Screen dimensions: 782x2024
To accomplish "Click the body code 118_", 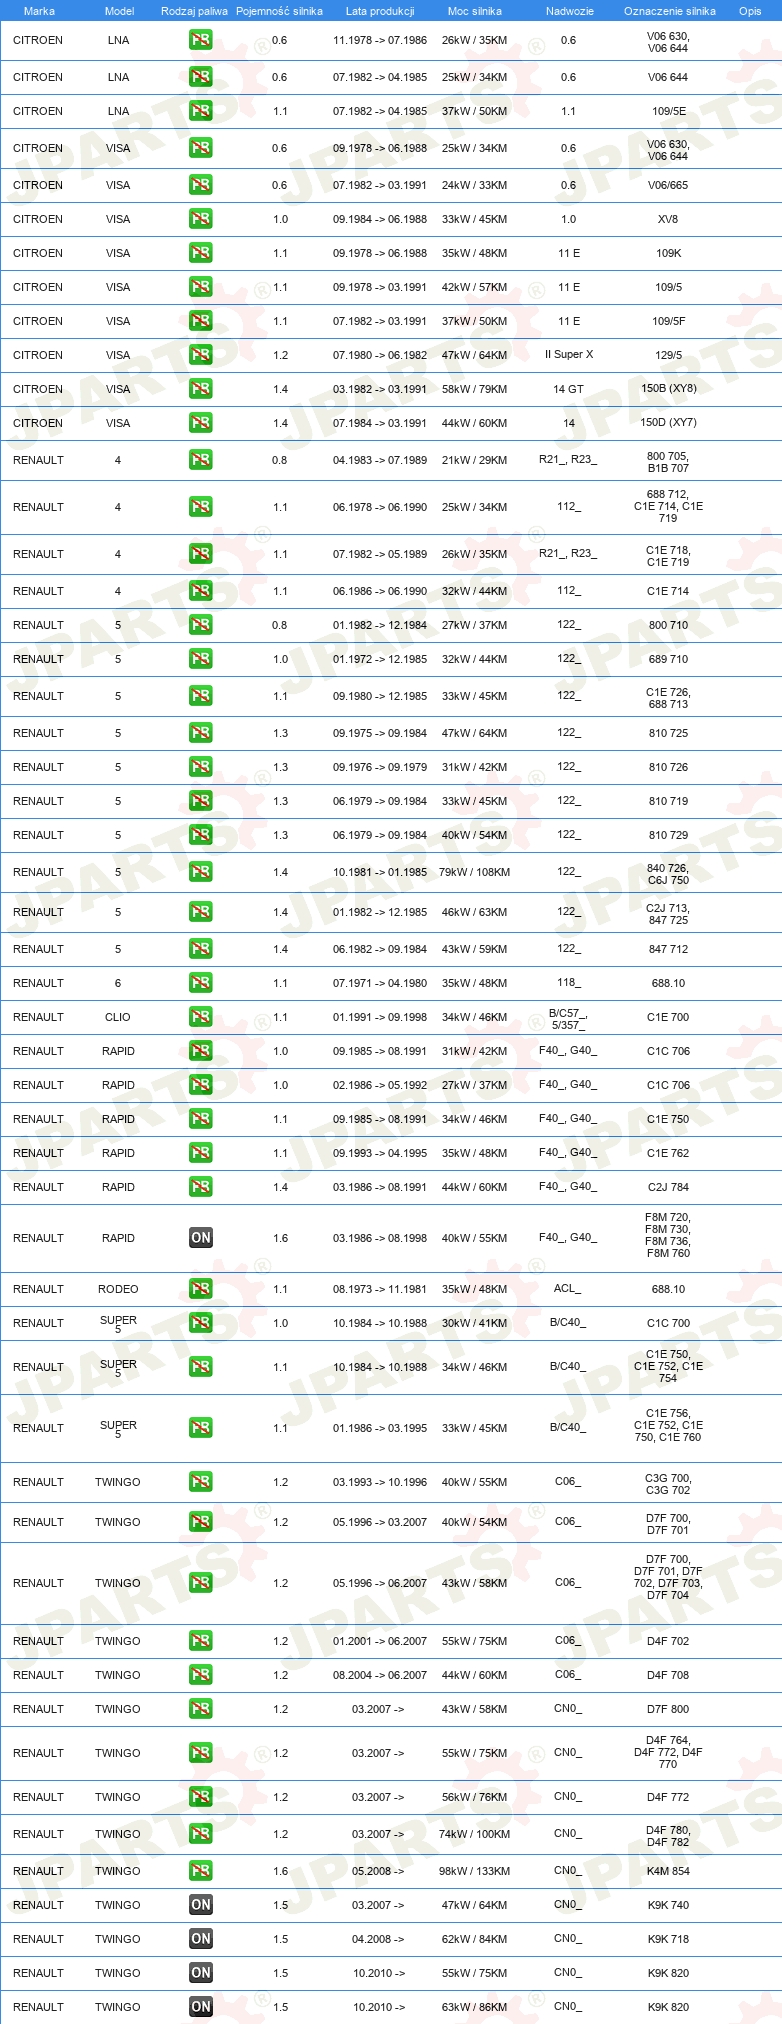I will (x=569, y=983).
